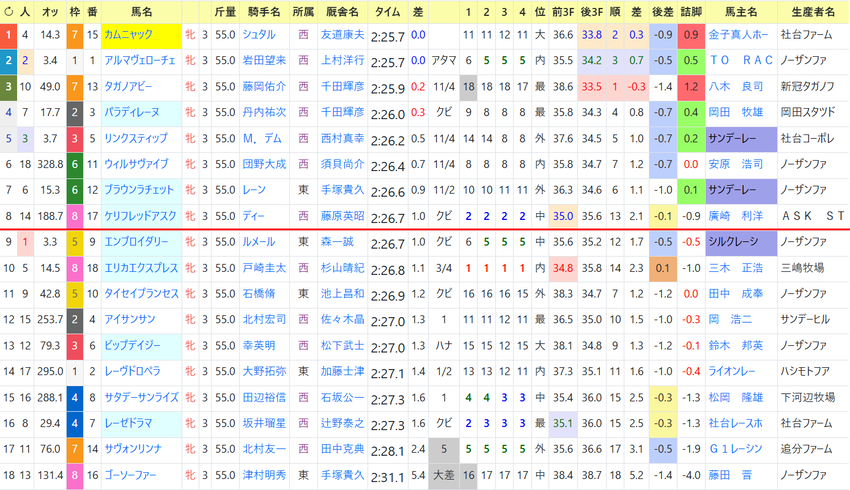850x490 pixels.
Task: Open jockey ルメール profile
Action: pyautogui.click(x=259, y=242)
